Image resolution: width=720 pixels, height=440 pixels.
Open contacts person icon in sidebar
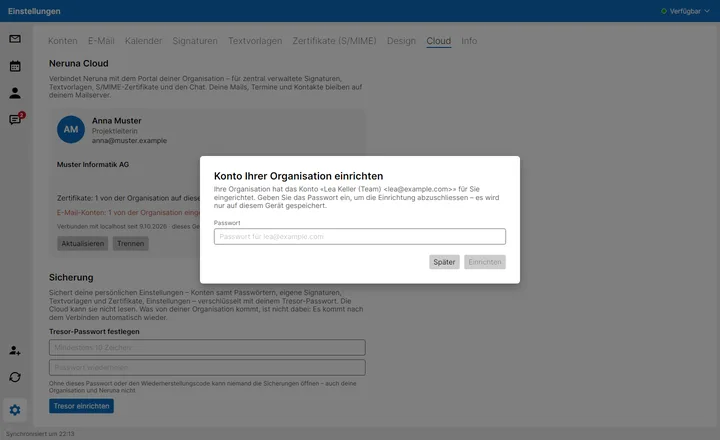15,93
